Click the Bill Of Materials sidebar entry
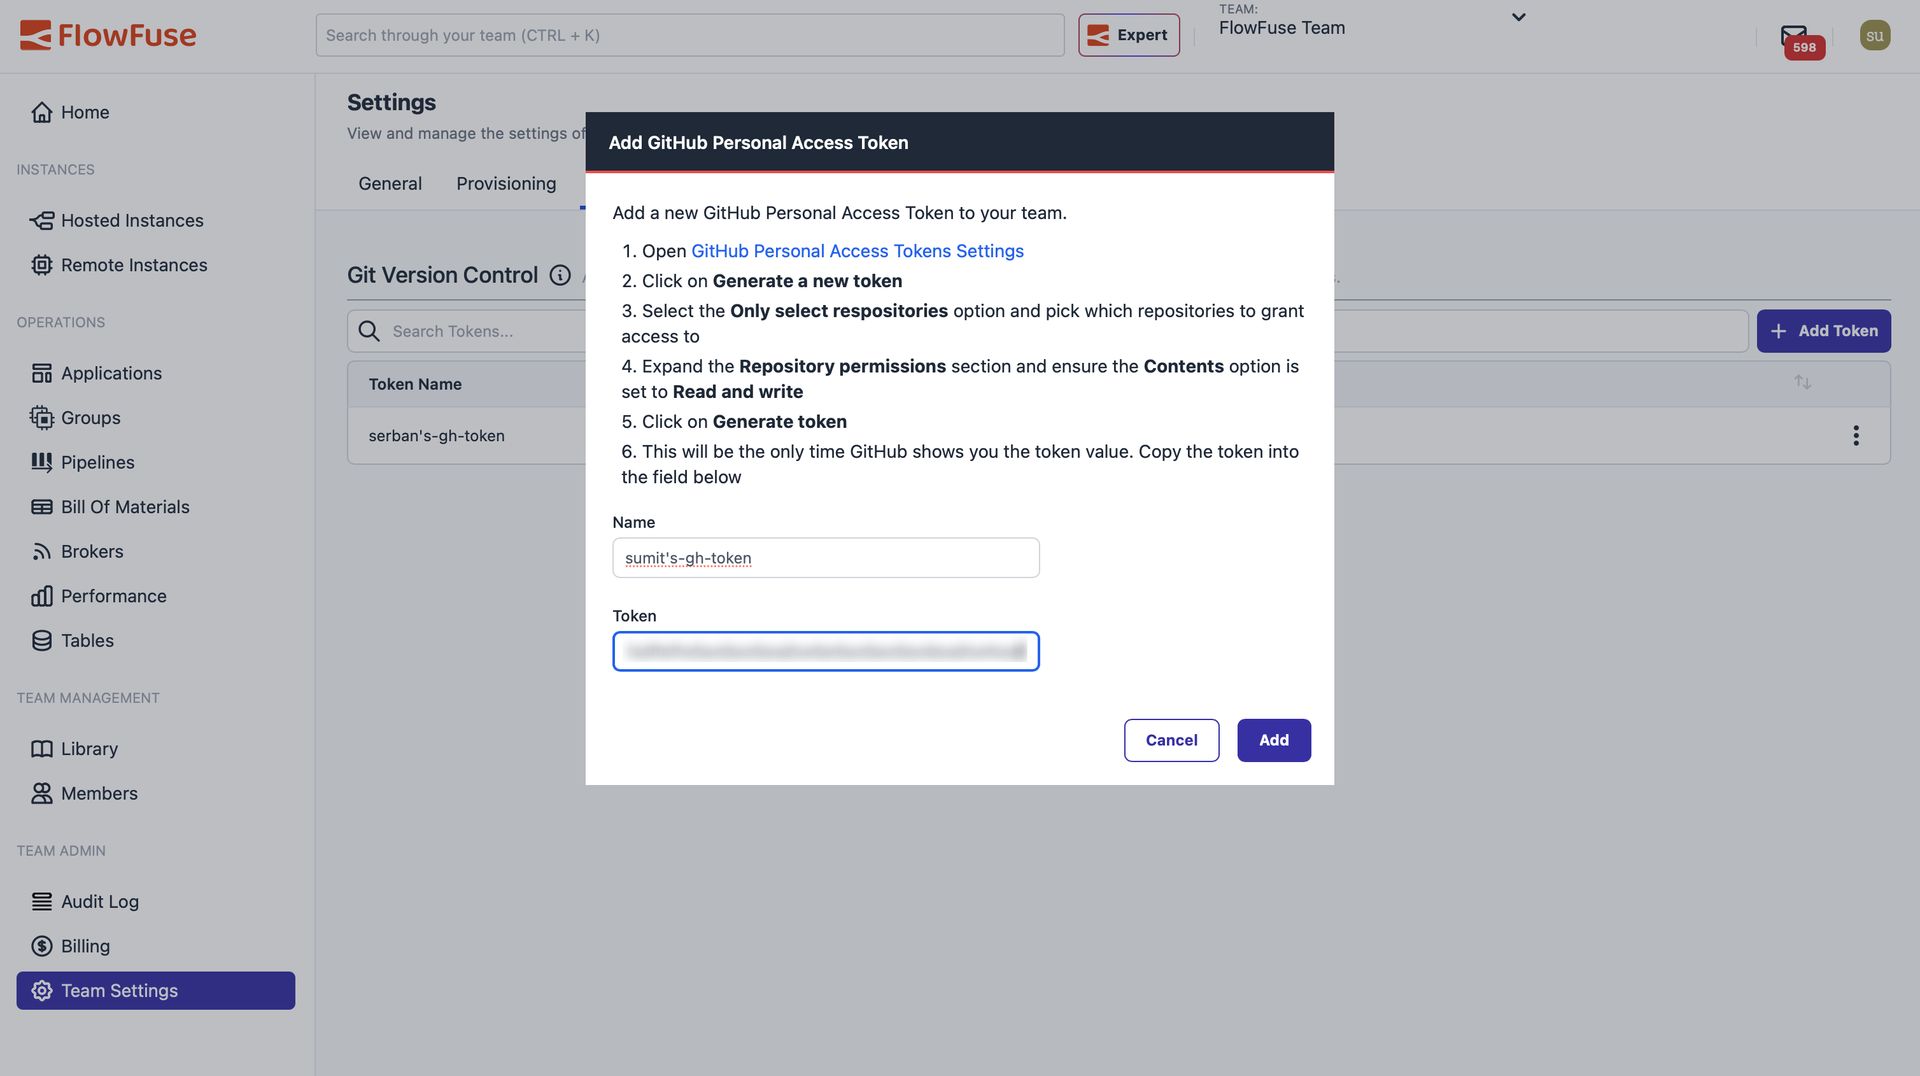This screenshot has width=1920, height=1076. point(124,506)
